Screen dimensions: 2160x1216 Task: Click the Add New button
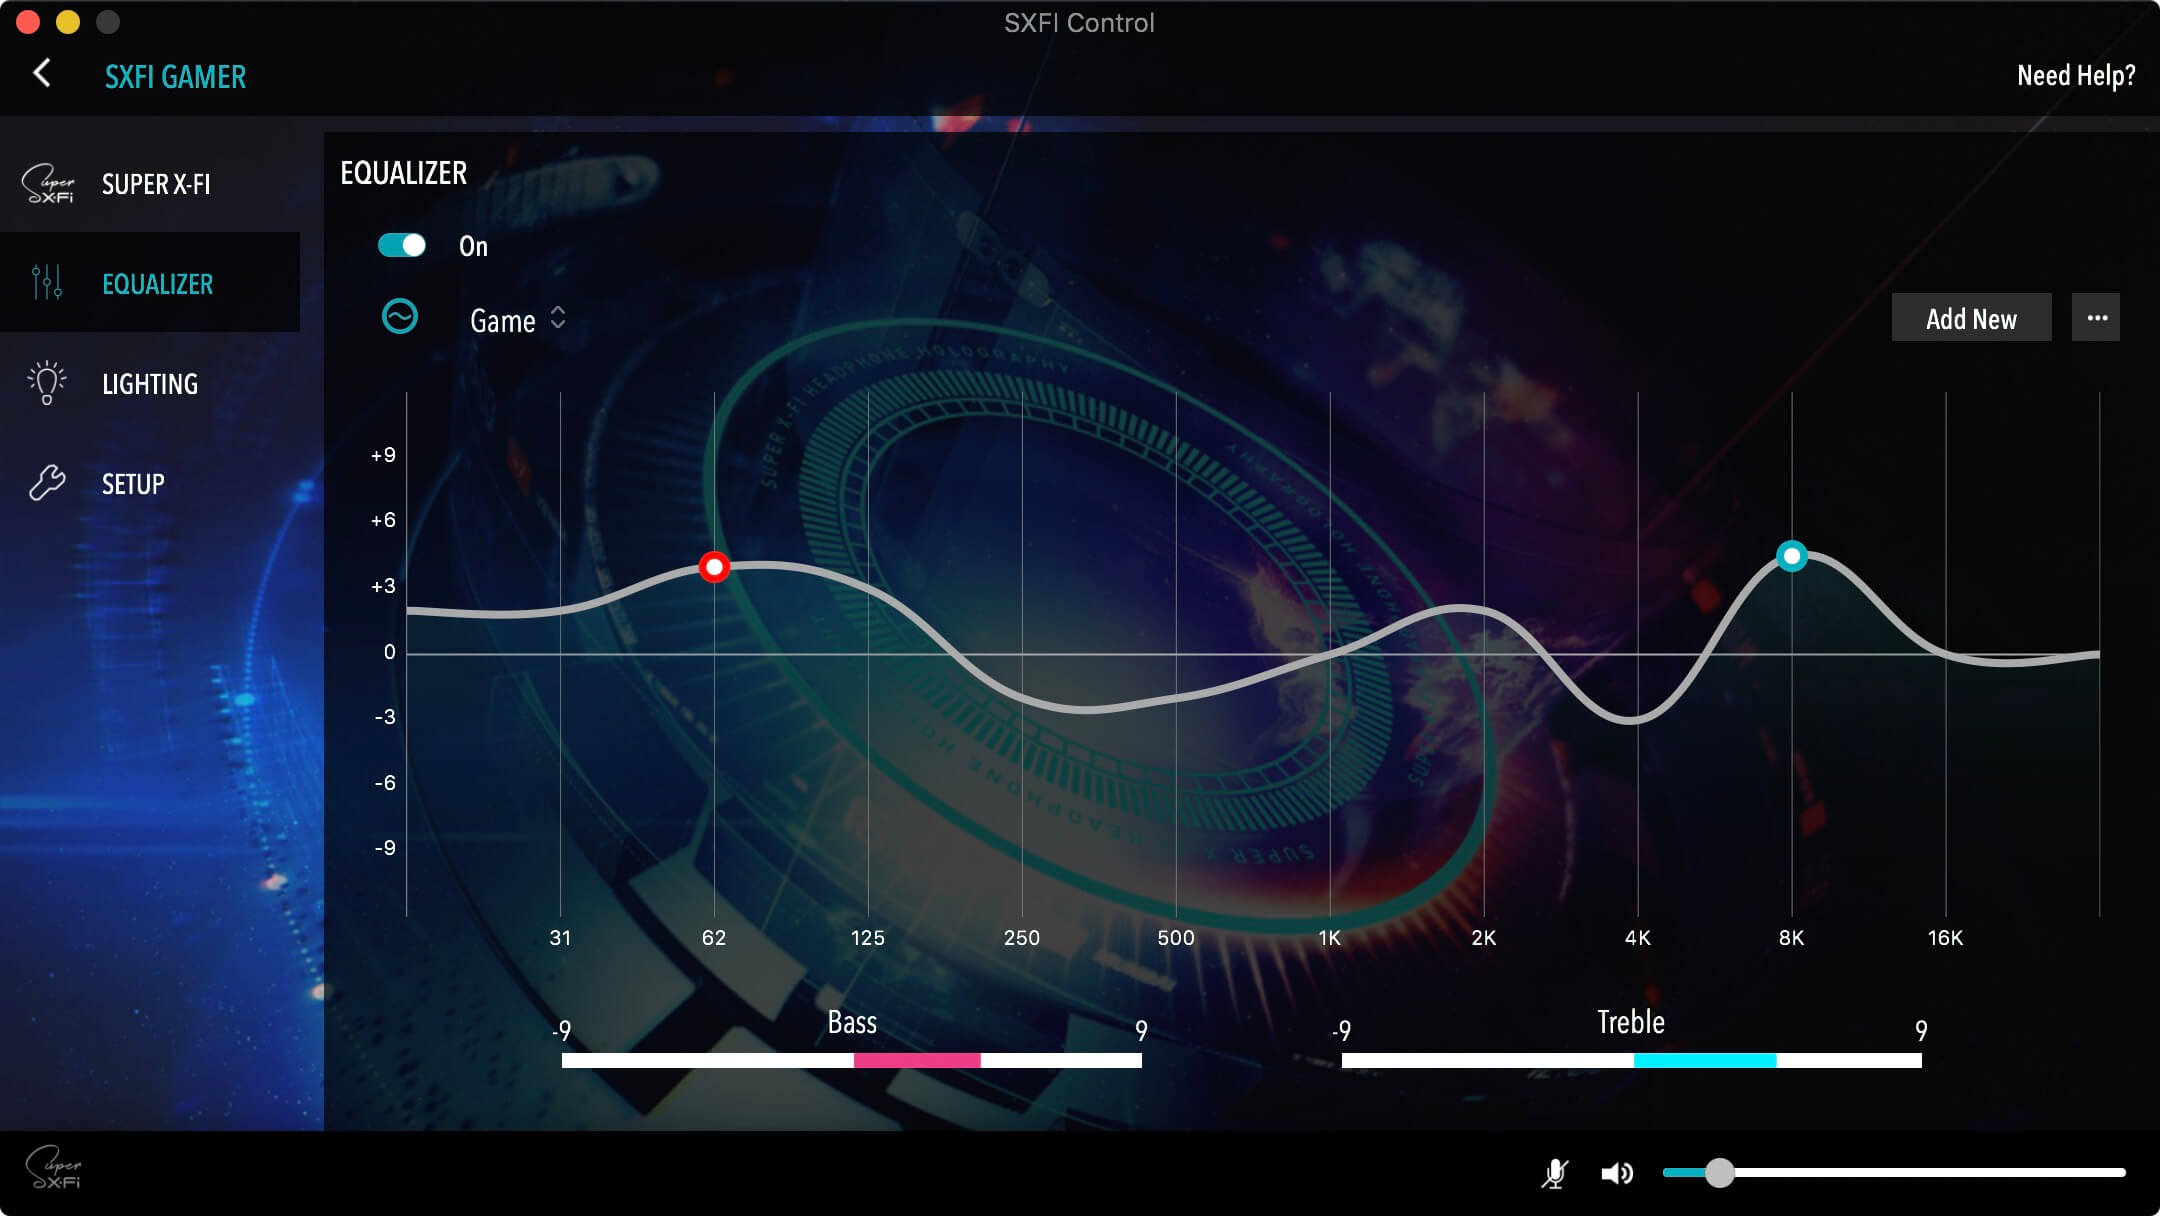click(x=1970, y=318)
